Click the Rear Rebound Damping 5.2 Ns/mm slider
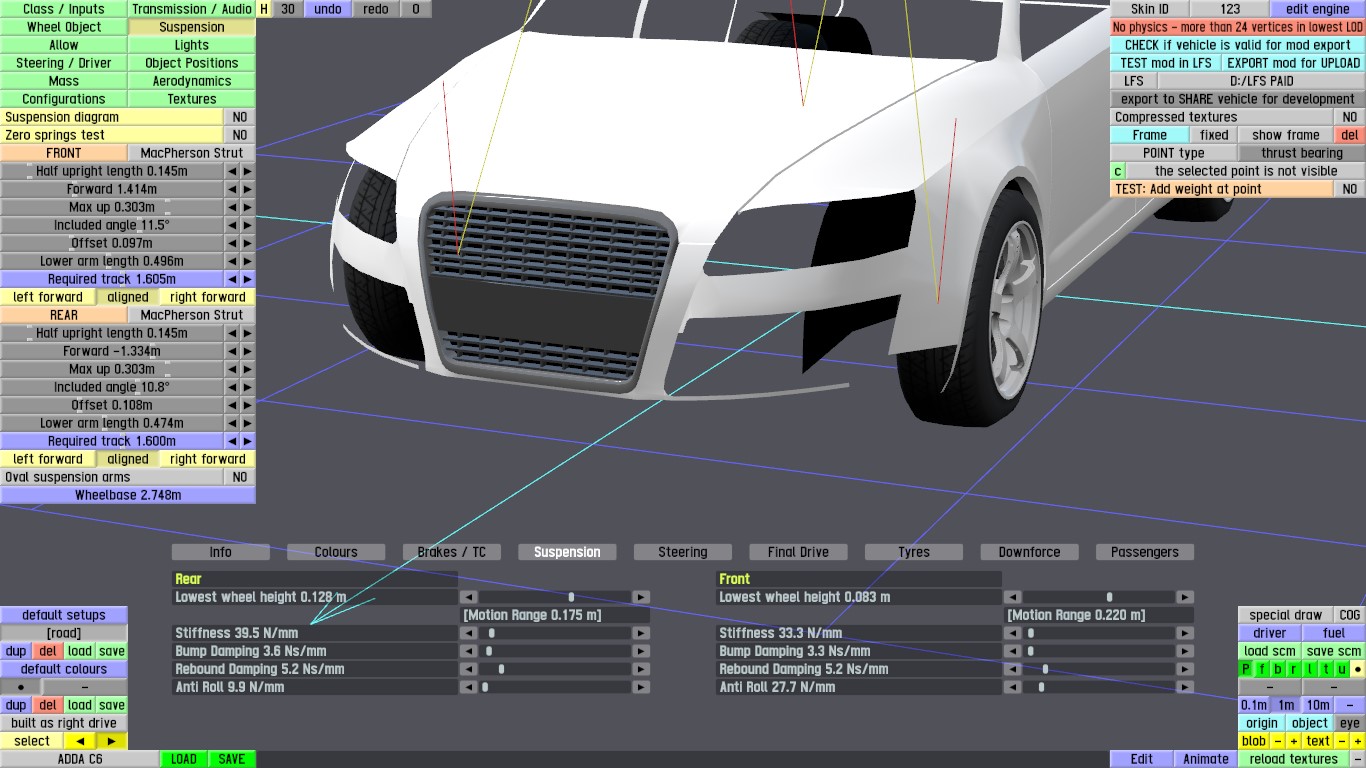Image resolution: width=1366 pixels, height=768 pixels. [554, 669]
